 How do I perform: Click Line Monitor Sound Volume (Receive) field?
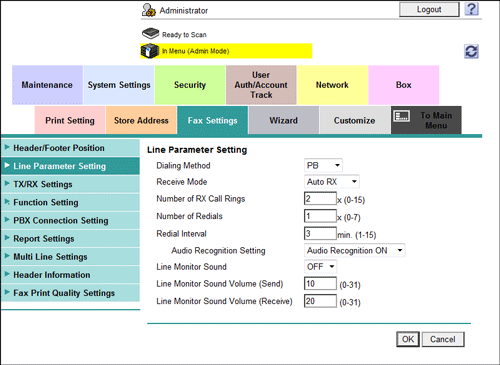point(320,301)
